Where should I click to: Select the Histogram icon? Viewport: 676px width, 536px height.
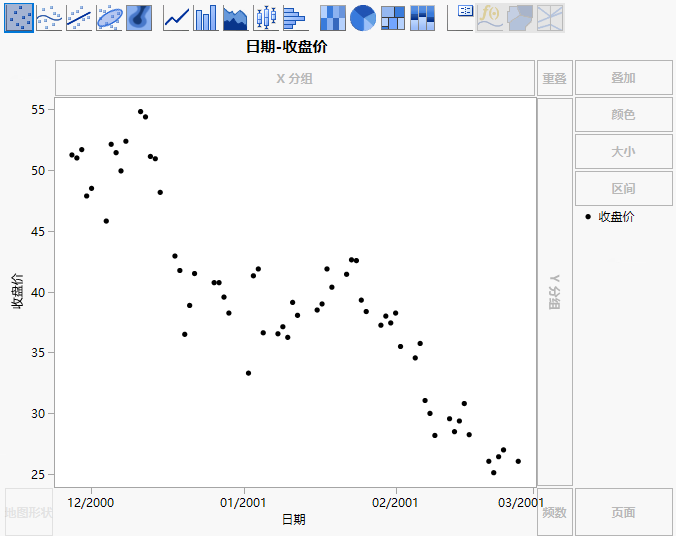(x=294, y=17)
